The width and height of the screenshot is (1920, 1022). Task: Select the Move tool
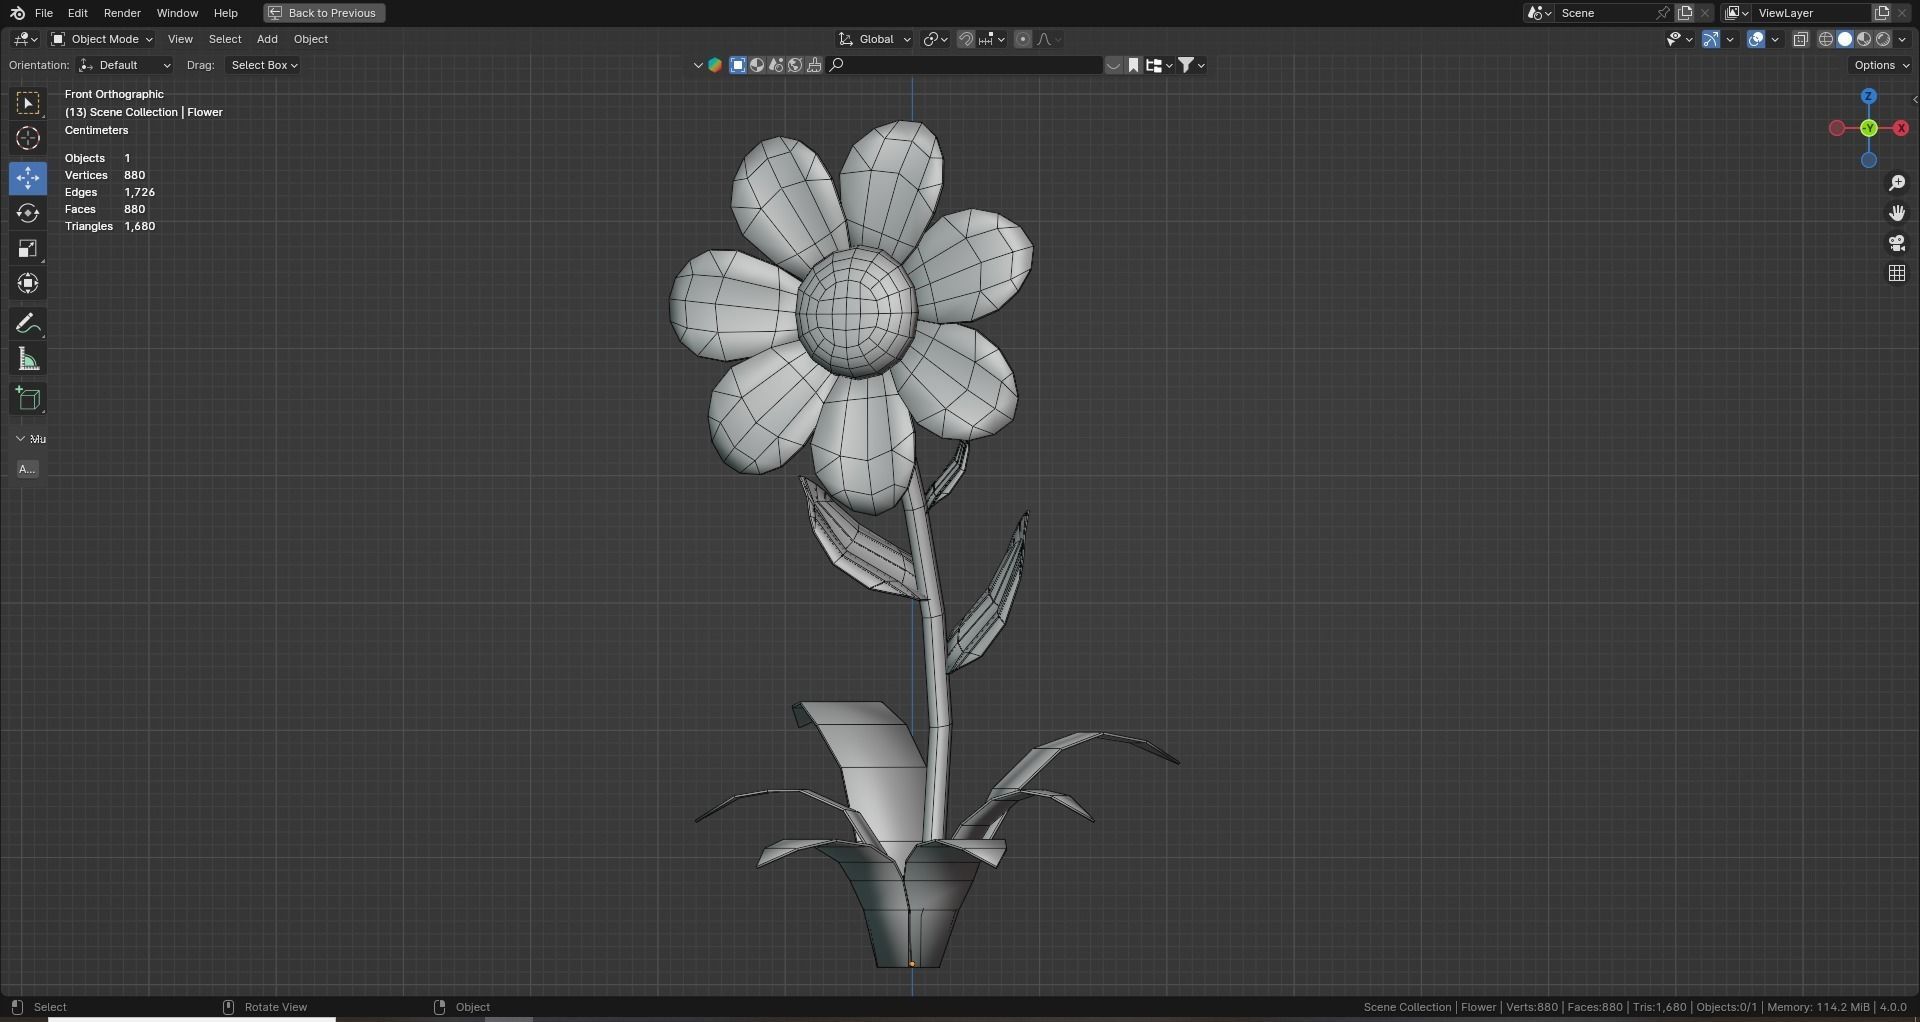point(28,178)
